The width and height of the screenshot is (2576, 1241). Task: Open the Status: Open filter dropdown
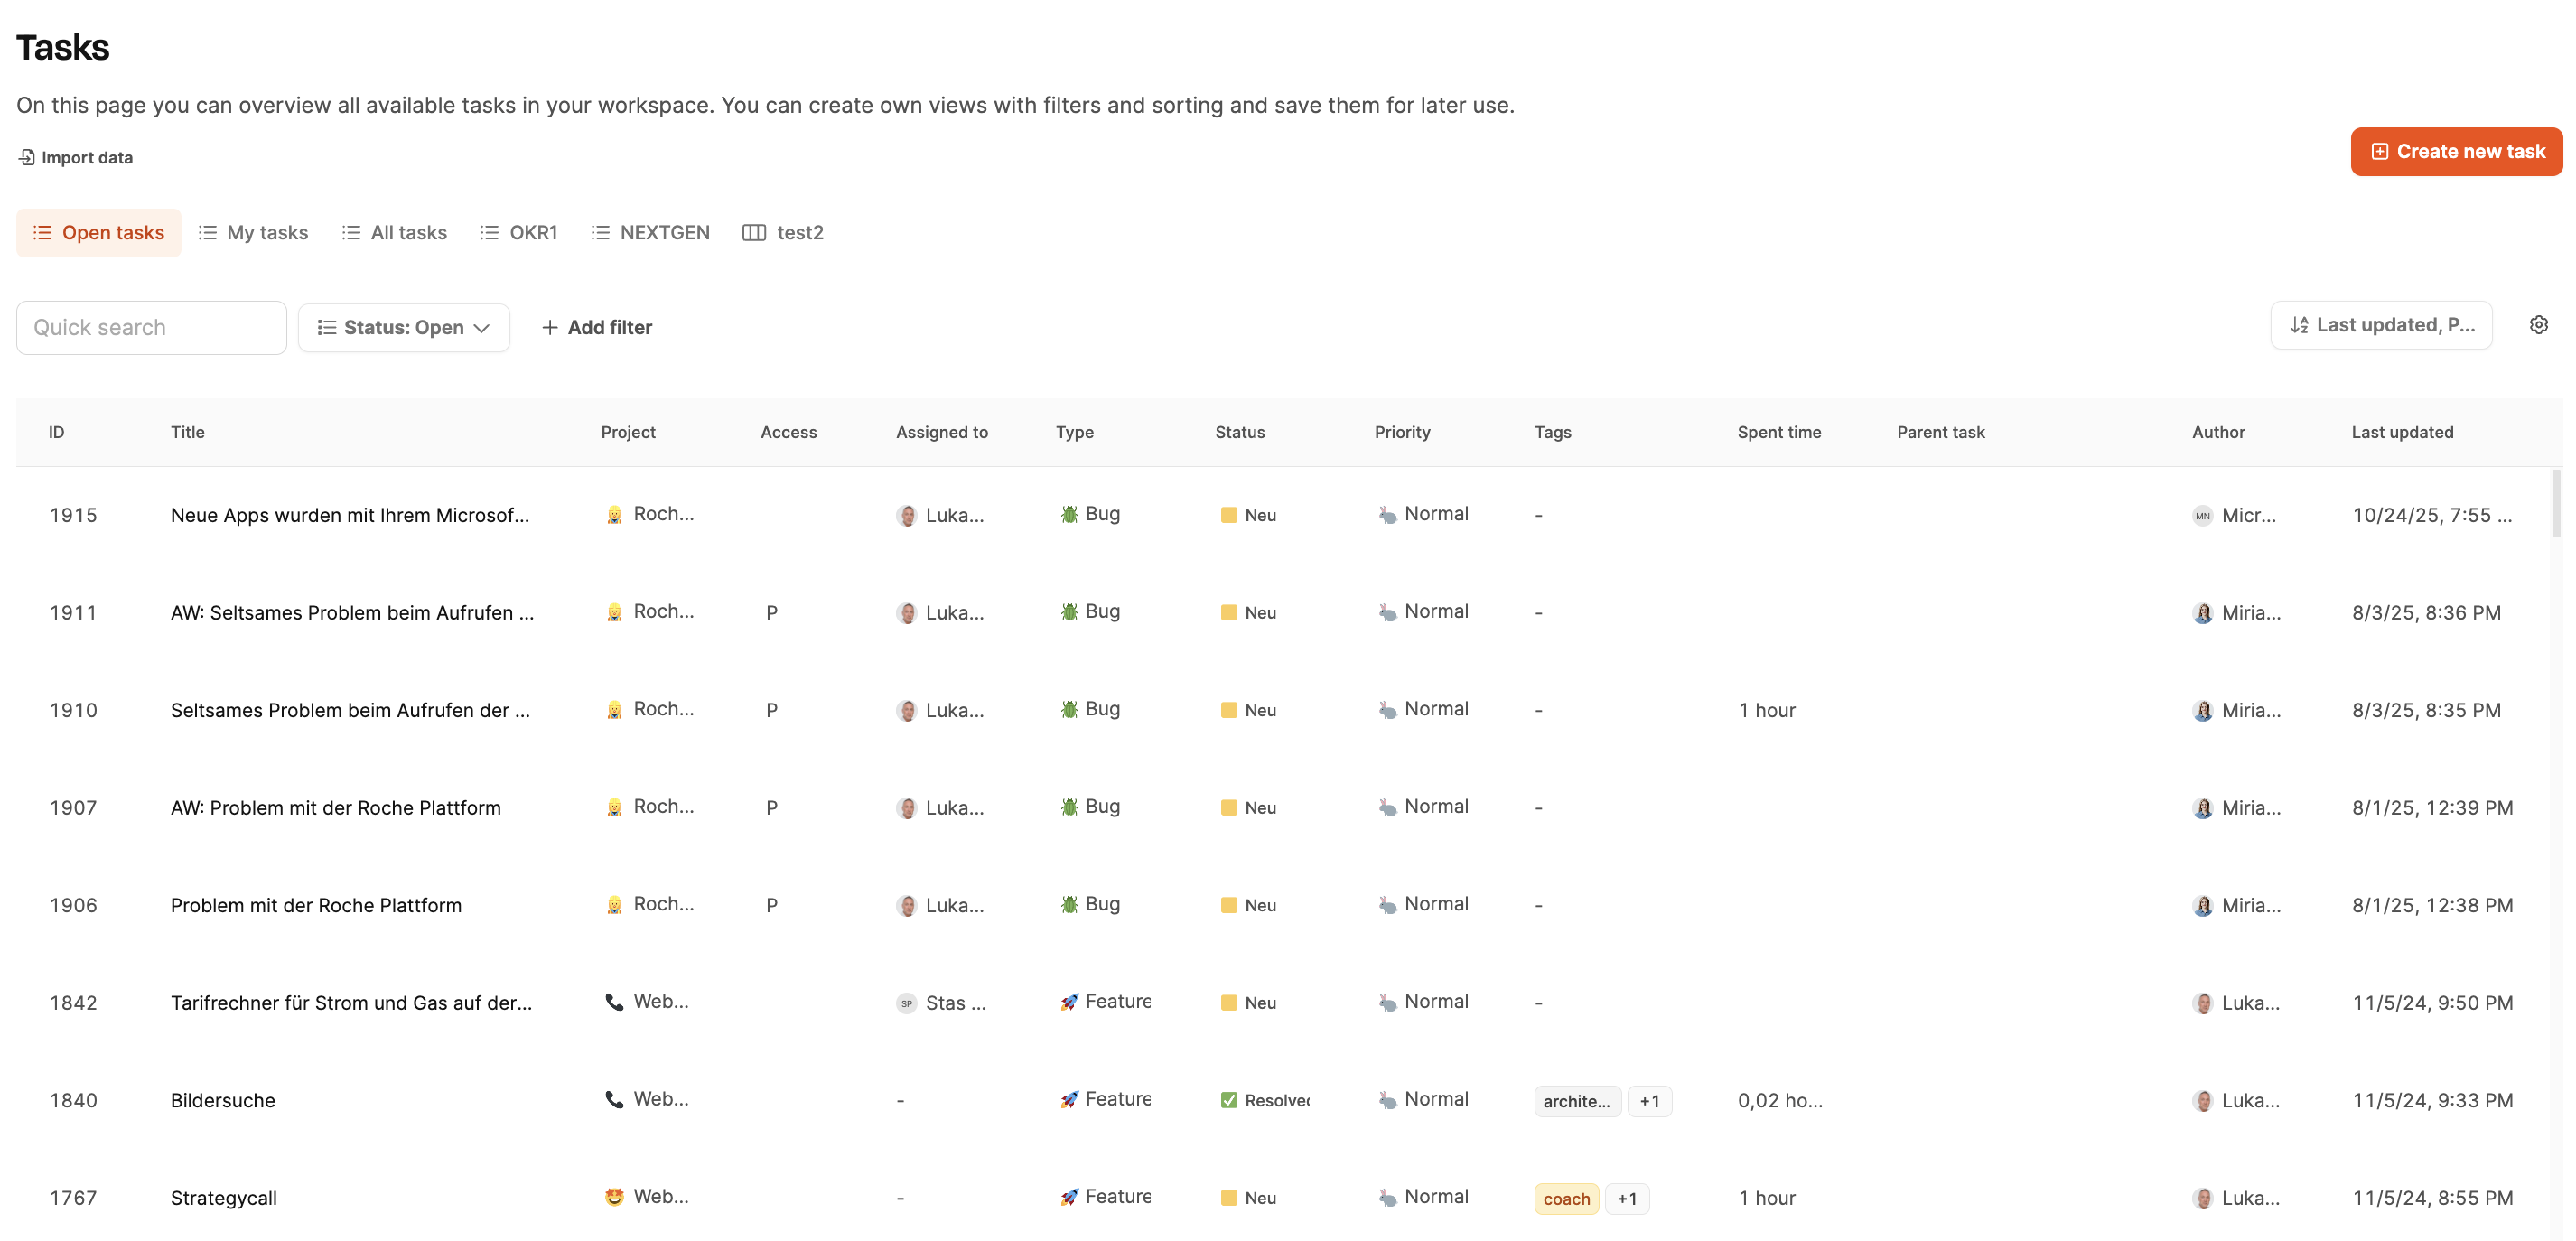404,327
